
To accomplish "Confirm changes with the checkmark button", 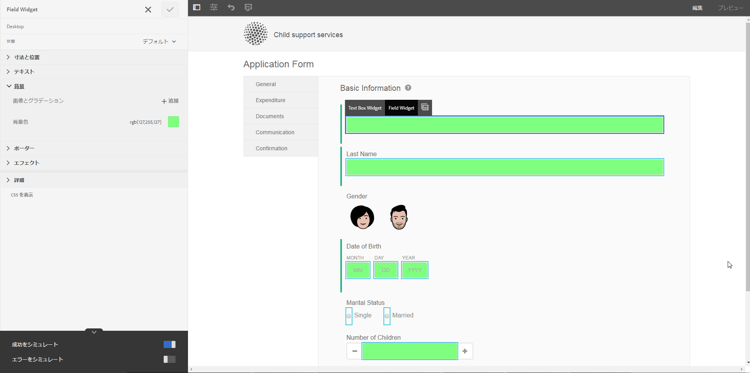I will pos(170,10).
